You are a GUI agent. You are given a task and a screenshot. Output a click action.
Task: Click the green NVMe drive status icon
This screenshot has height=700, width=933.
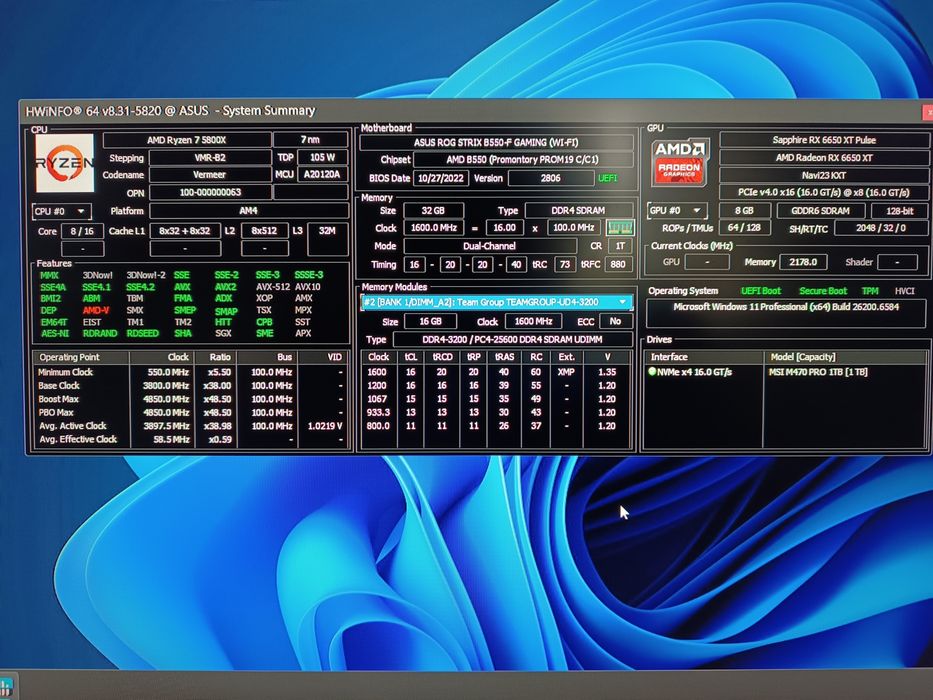pos(652,372)
